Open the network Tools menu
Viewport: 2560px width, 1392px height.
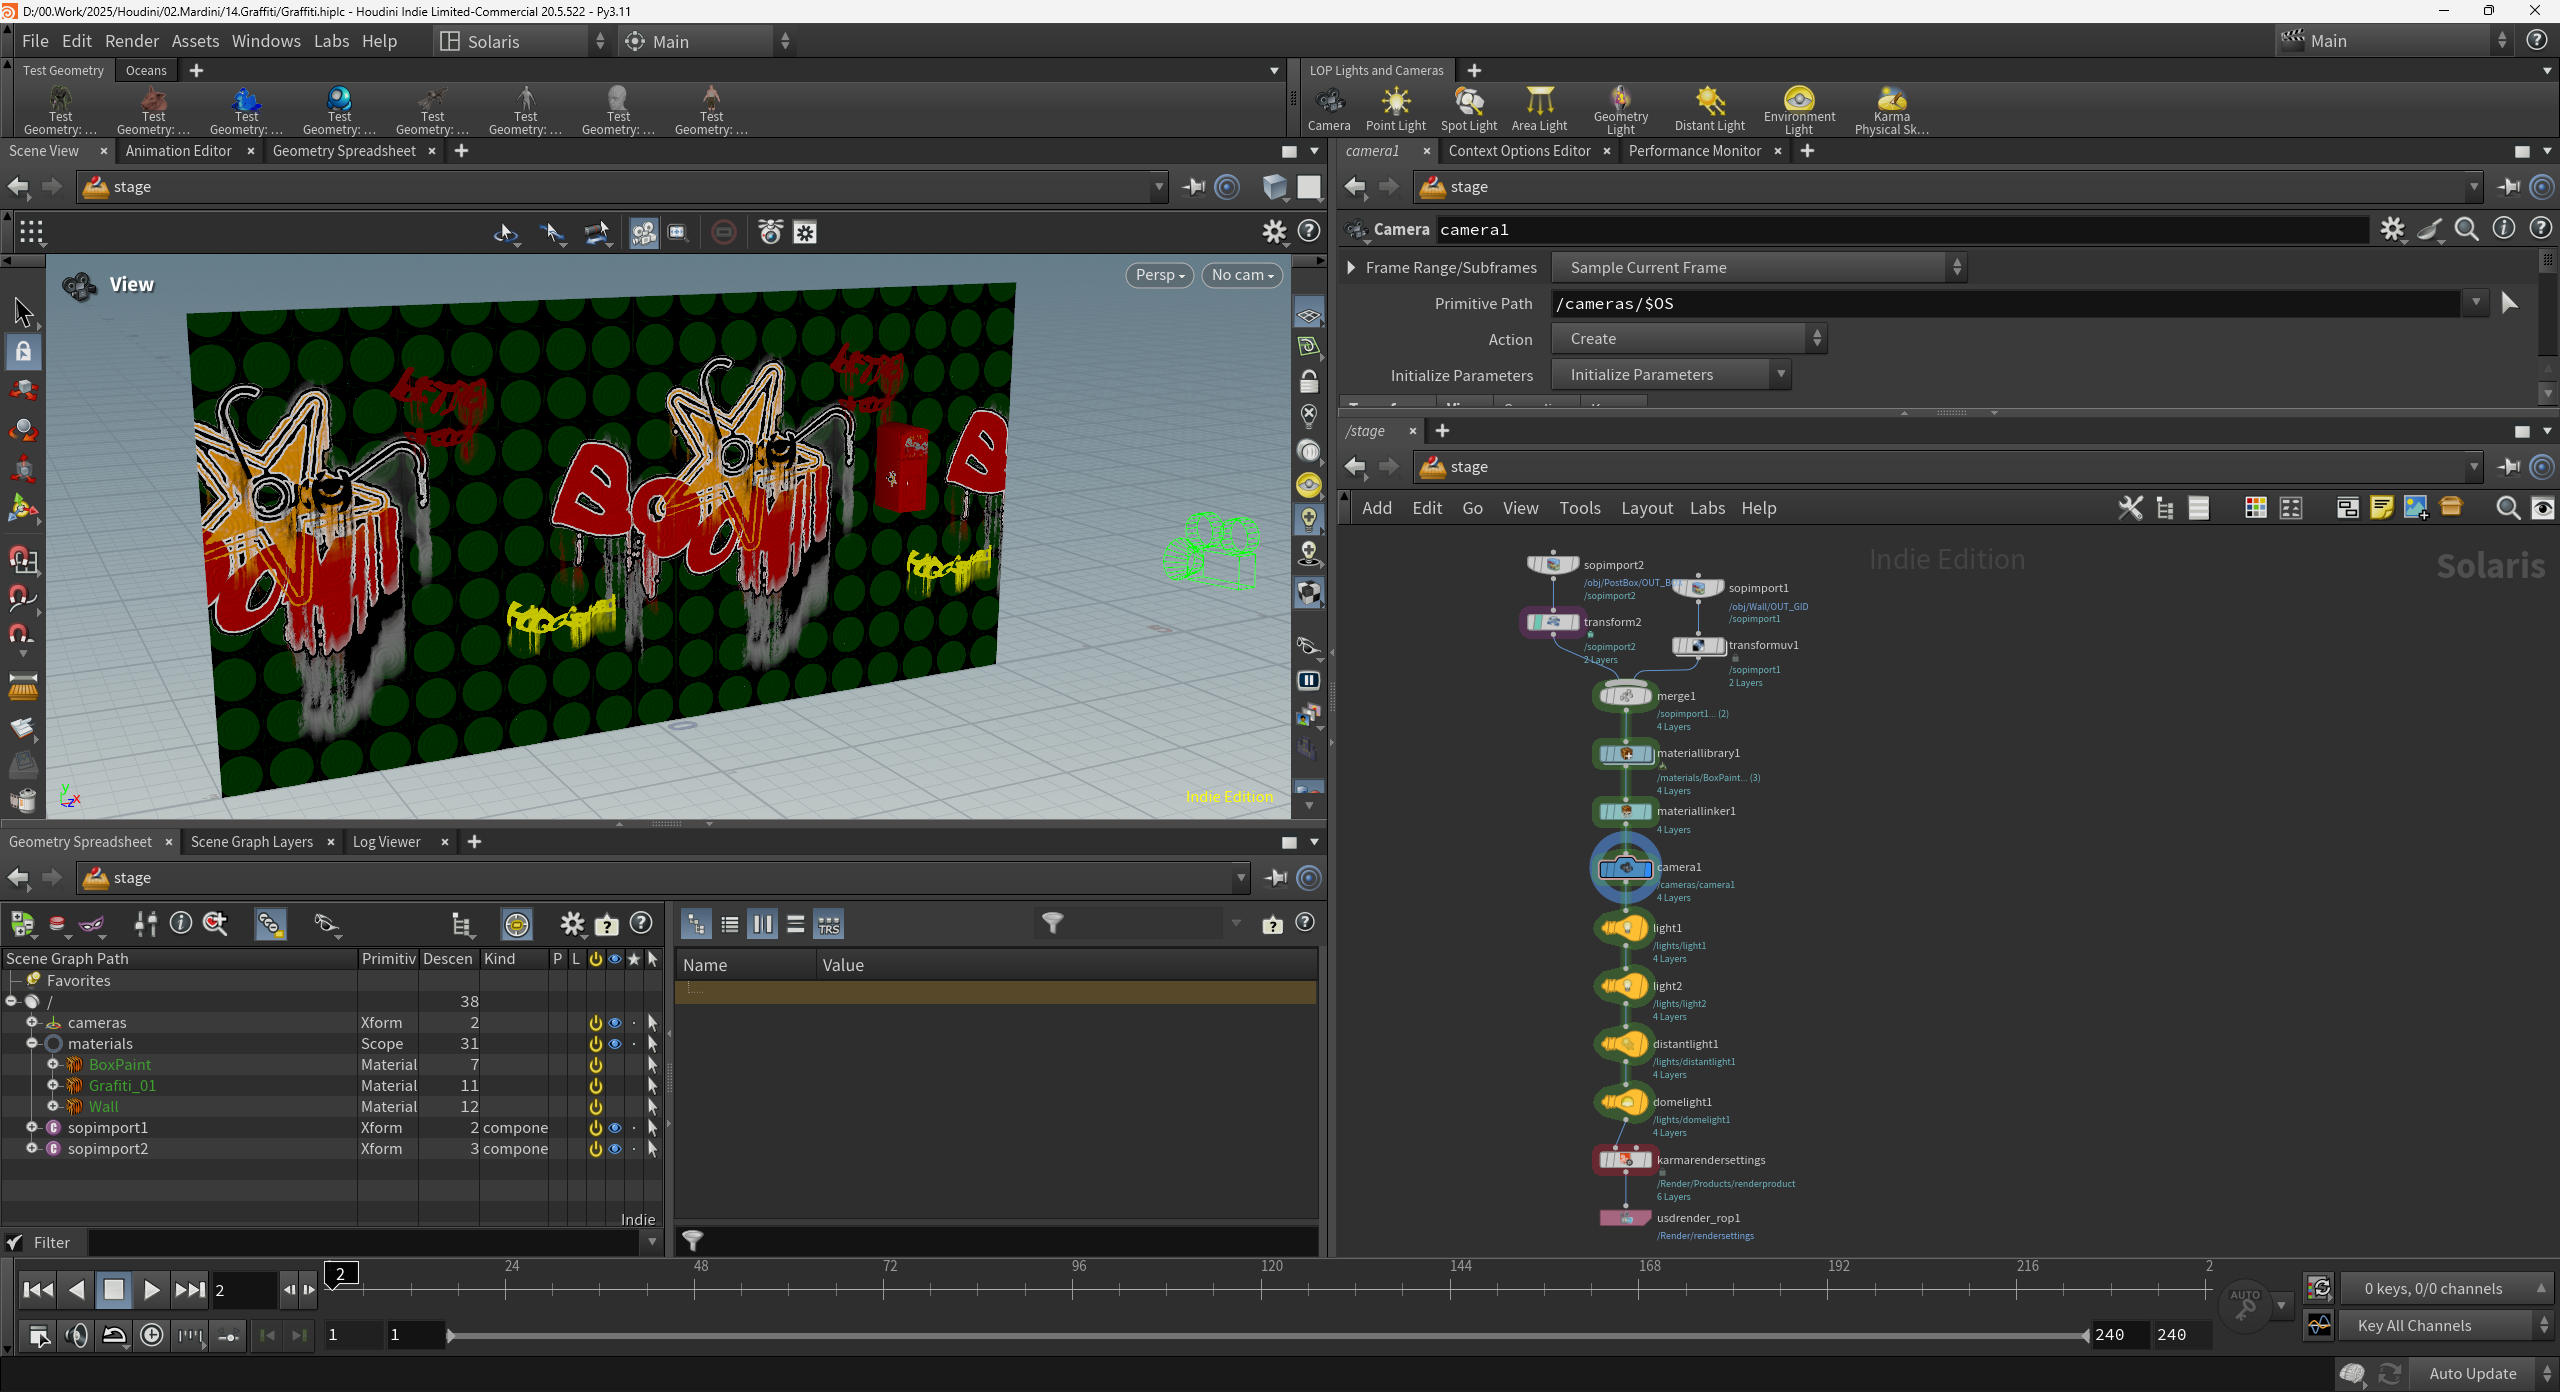[1580, 508]
